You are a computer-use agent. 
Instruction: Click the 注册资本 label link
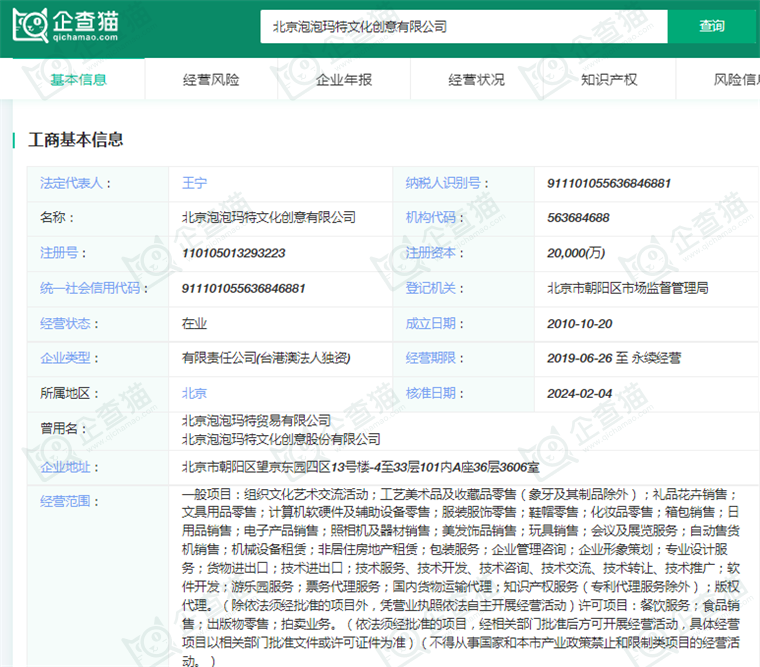click(x=430, y=253)
